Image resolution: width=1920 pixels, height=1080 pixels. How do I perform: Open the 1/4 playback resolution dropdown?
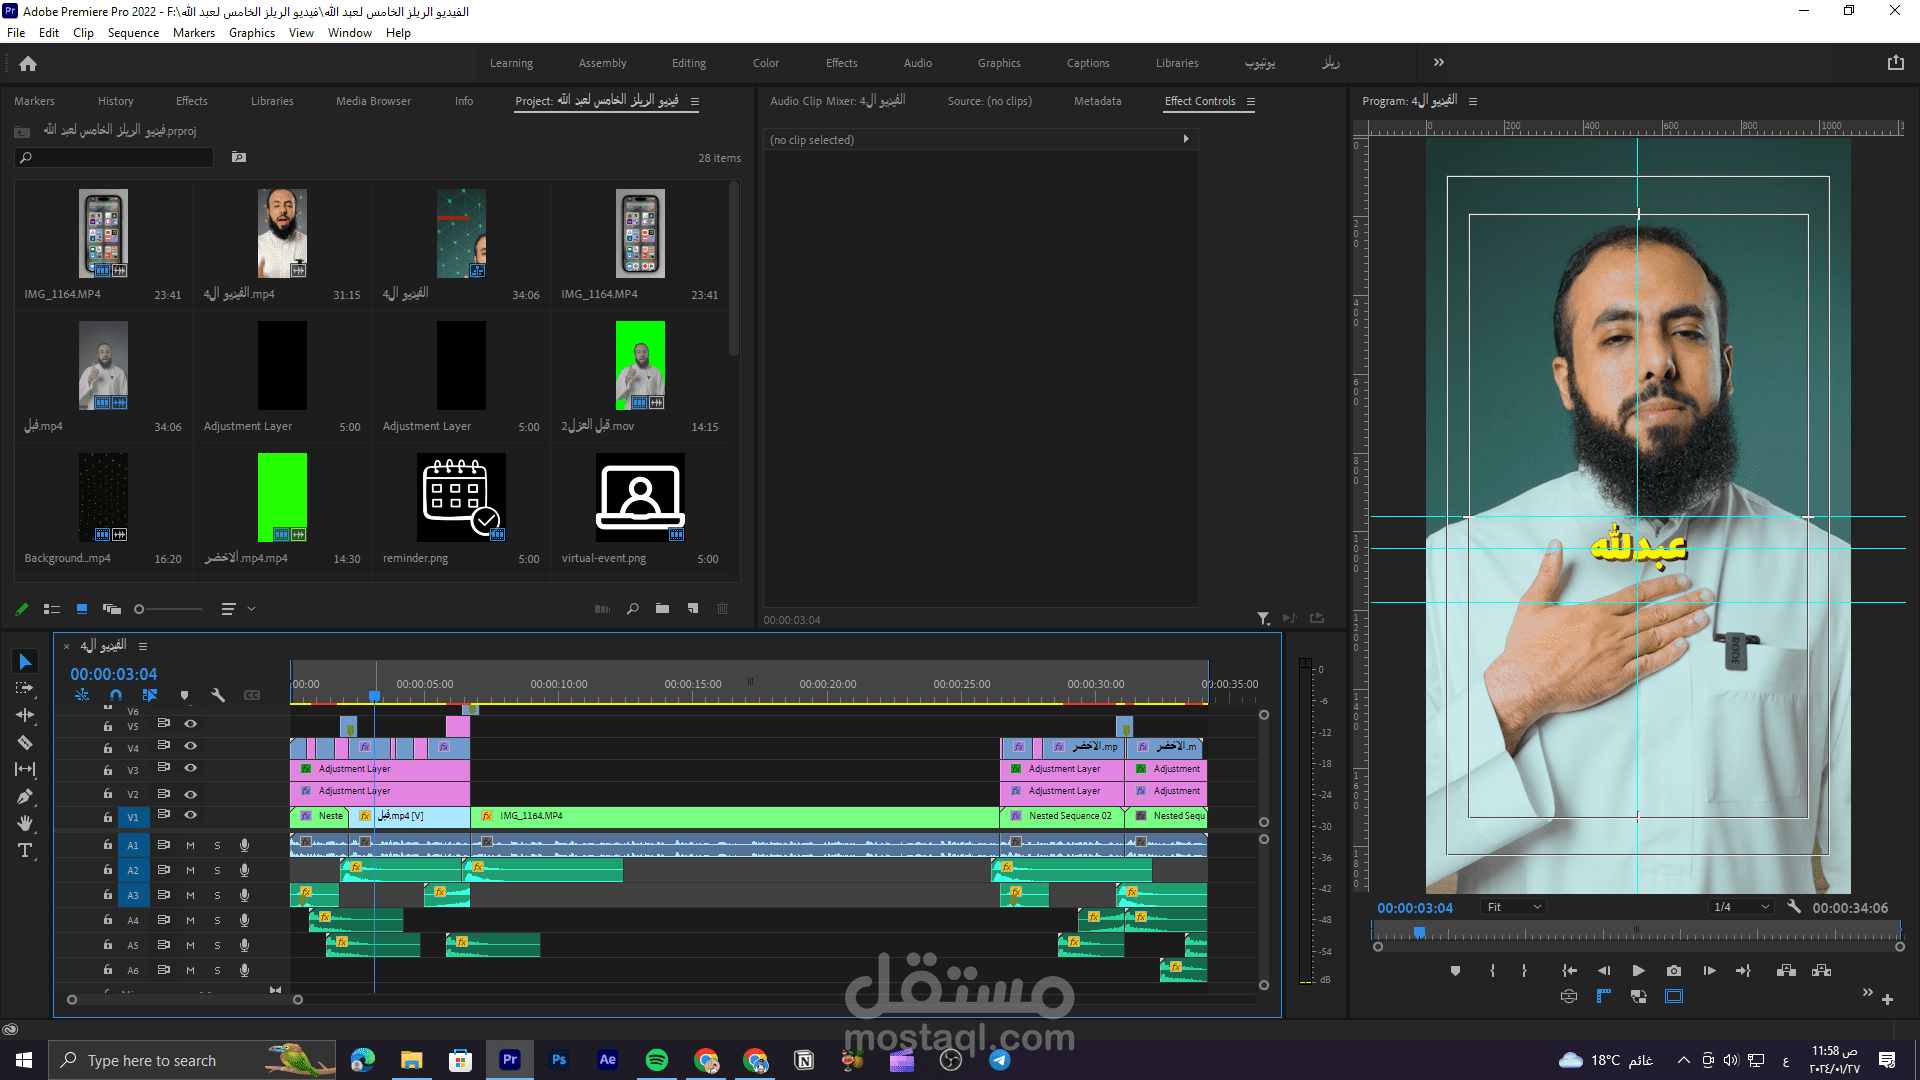(1741, 907)
